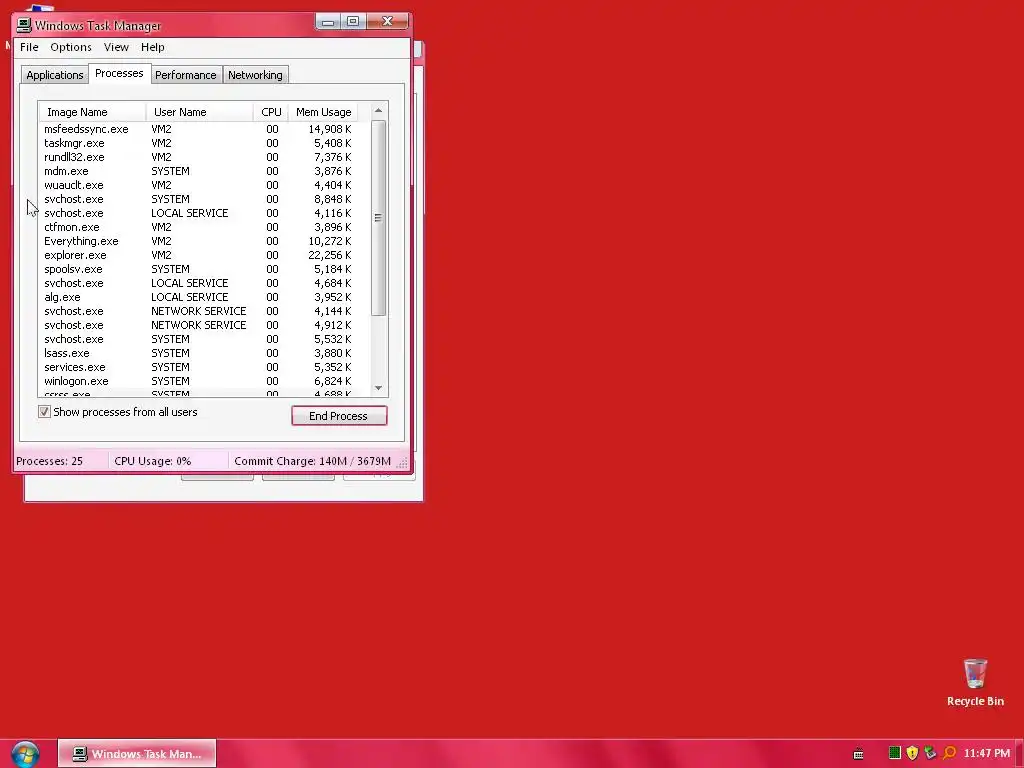Select the mdm.exe process
The width and height of the screenshot is (1024, 768).
(x=198, y=171)
